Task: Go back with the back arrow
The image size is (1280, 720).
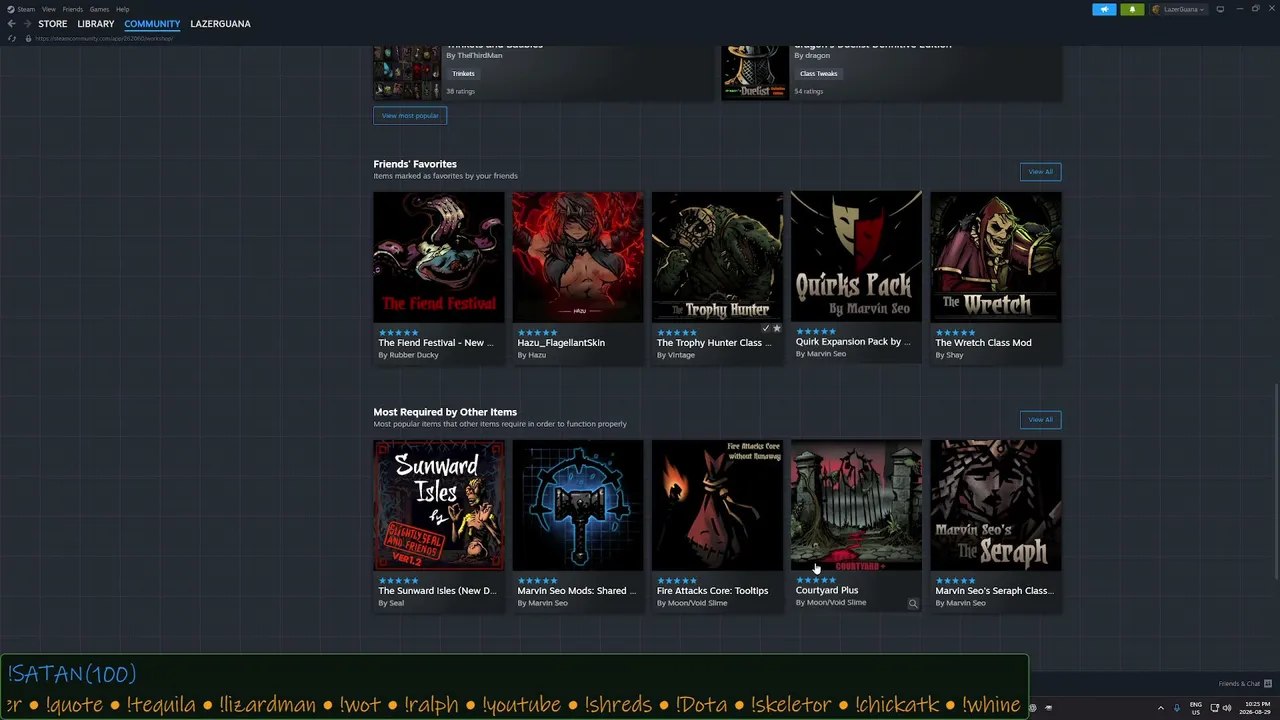Action: [12, 24]
